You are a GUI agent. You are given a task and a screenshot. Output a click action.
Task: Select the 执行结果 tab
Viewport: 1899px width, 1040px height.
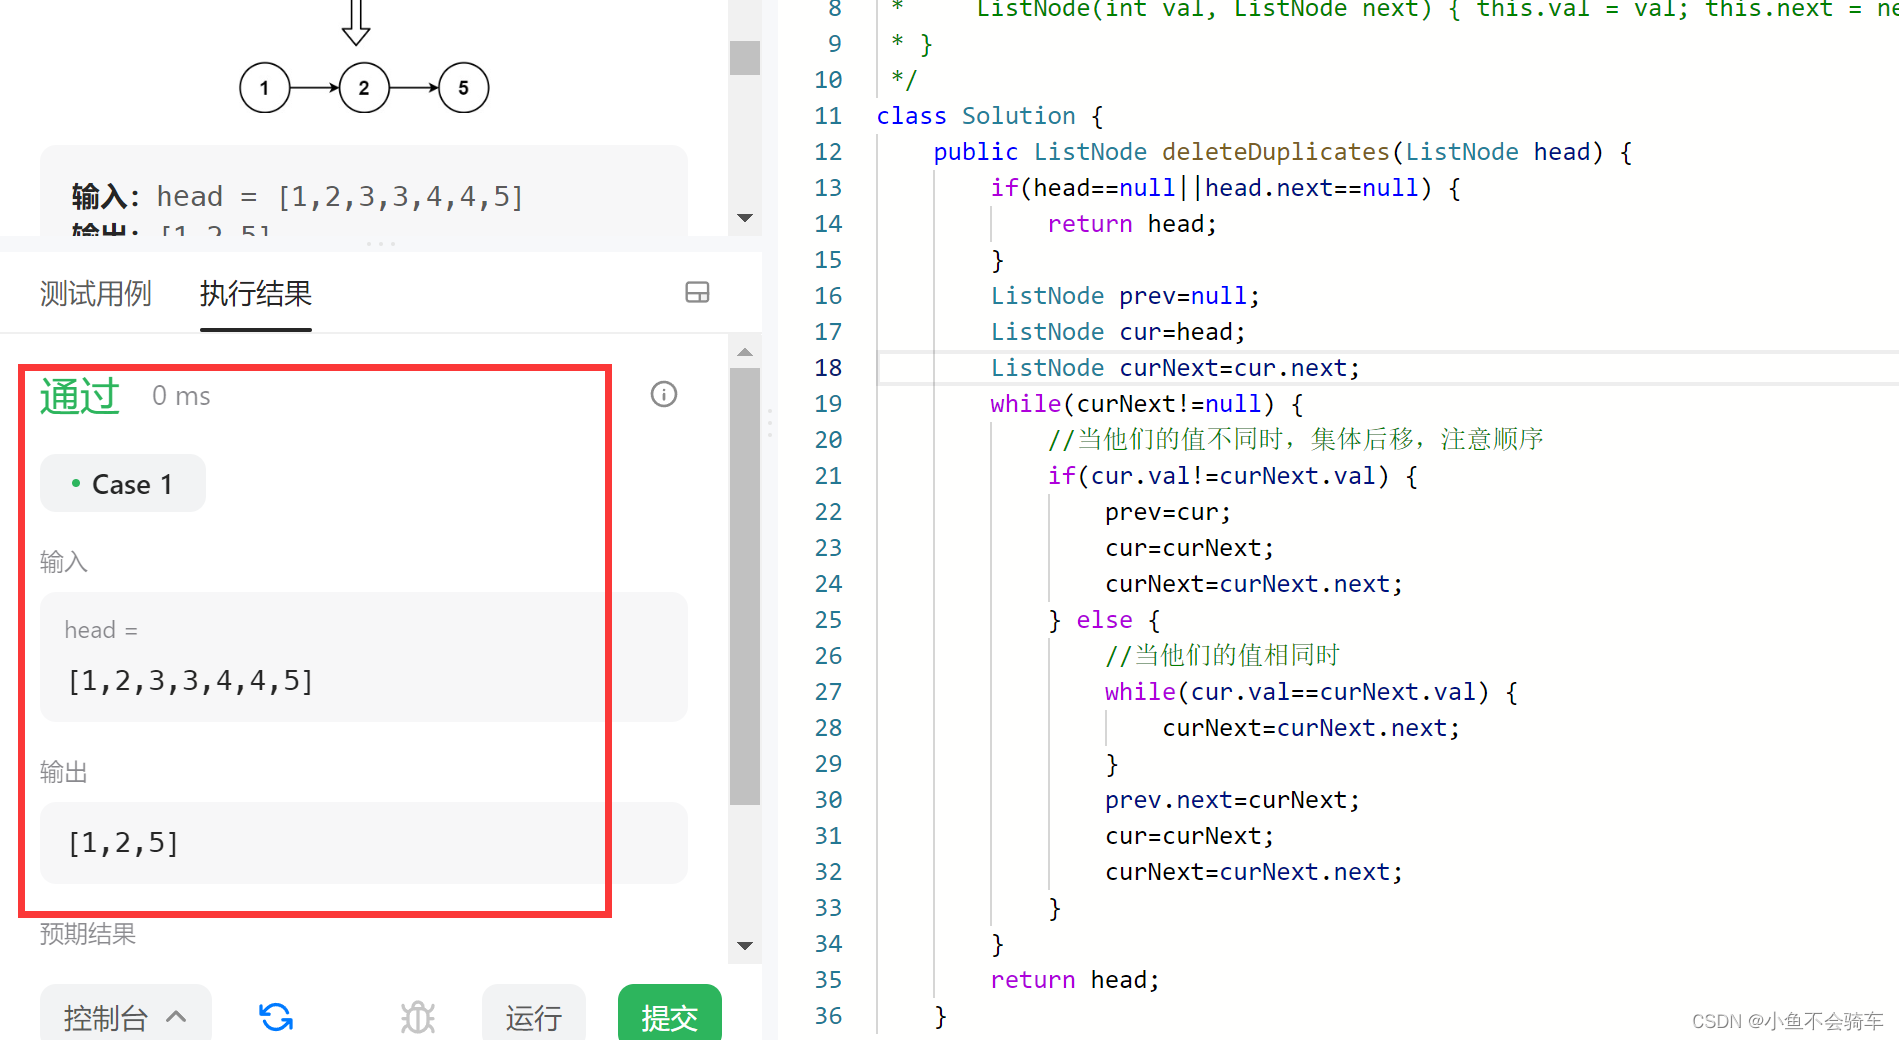255,293
